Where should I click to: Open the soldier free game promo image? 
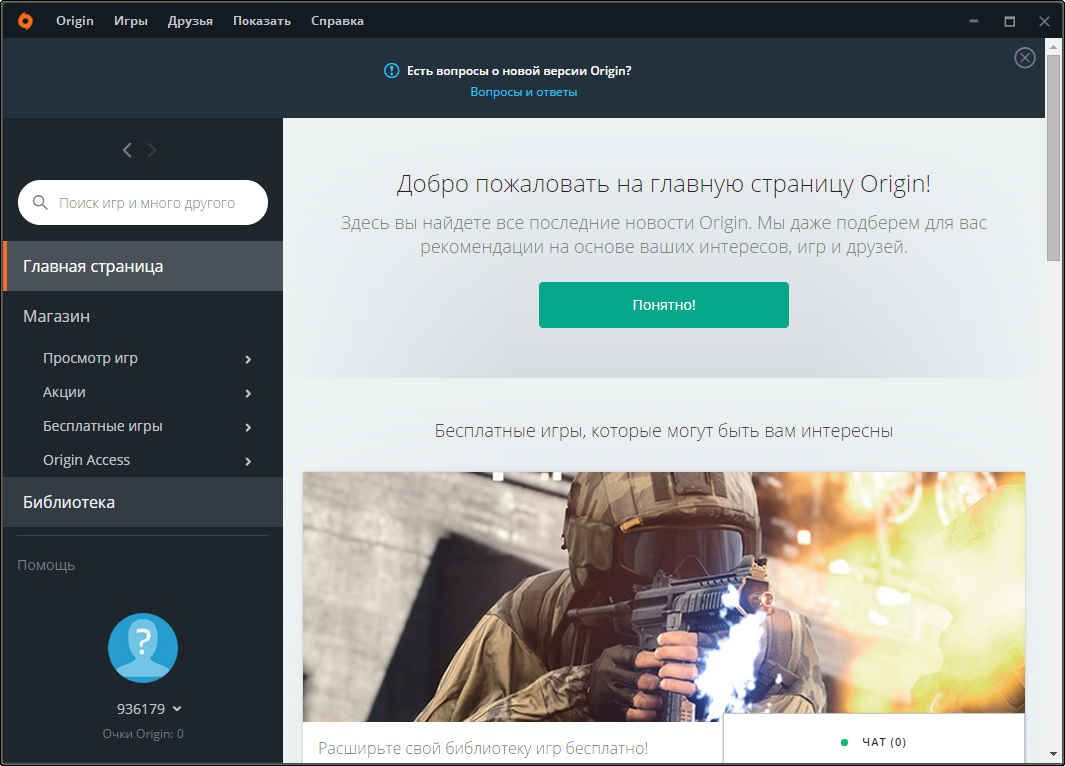664,596
